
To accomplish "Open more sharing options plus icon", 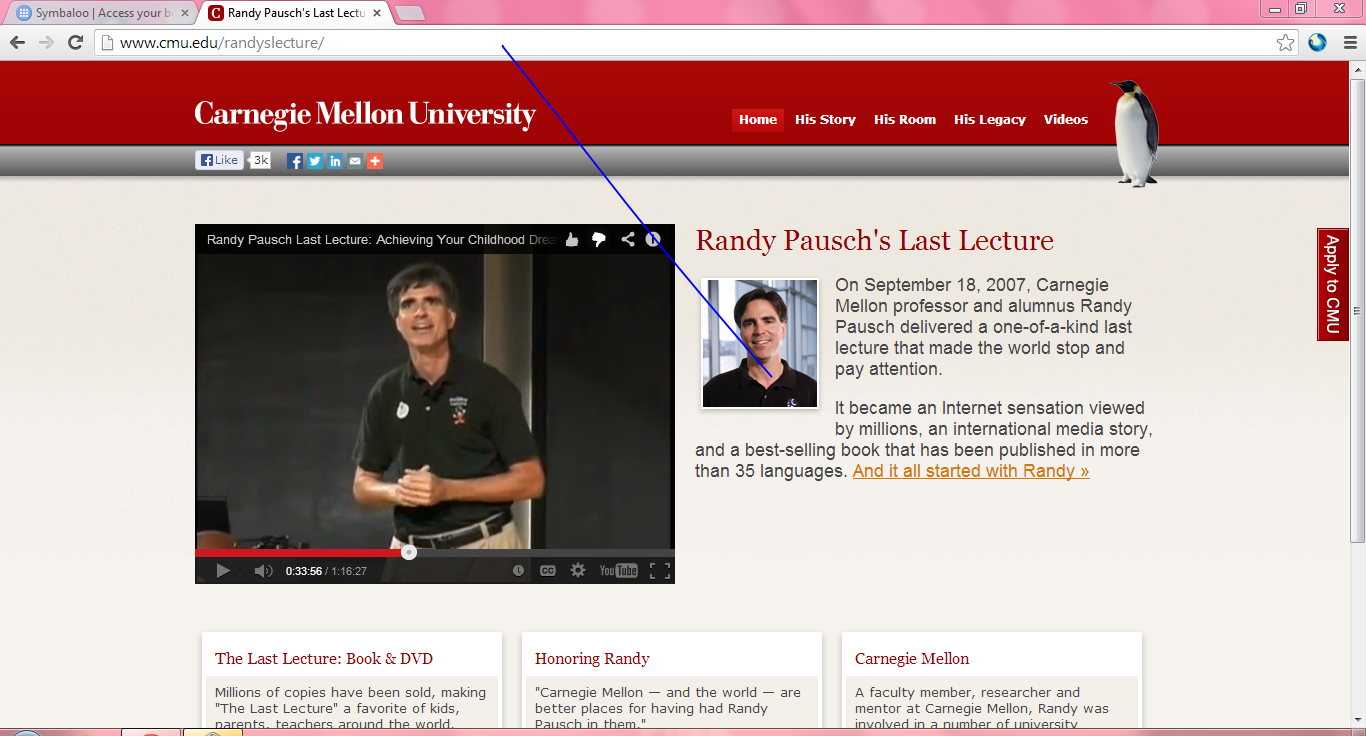I will pyautogui.click(x=375, y=161).
